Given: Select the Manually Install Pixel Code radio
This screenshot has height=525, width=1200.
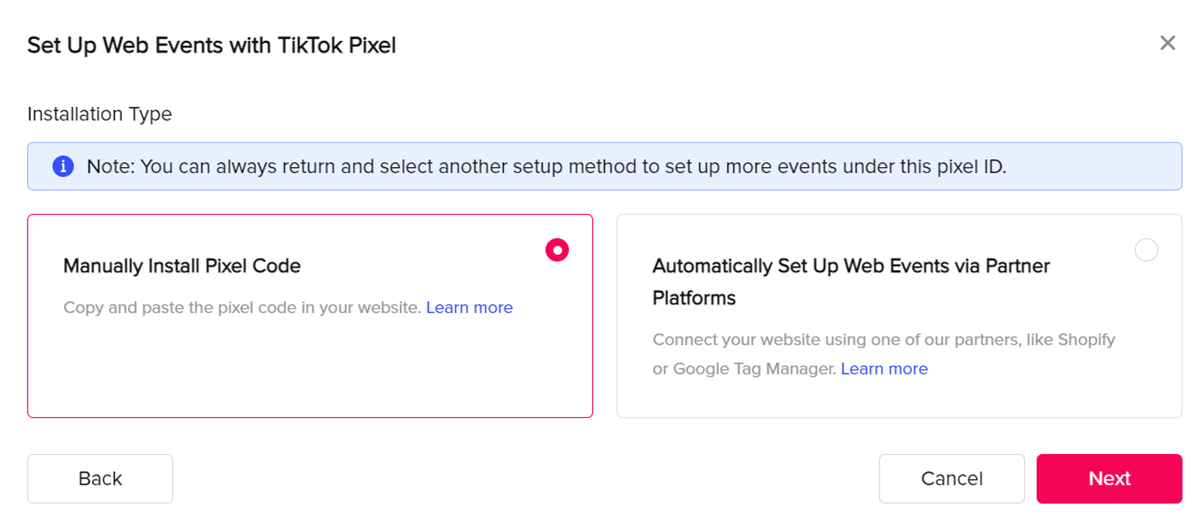Looking at the screenshot, I should tap(557, 250).
